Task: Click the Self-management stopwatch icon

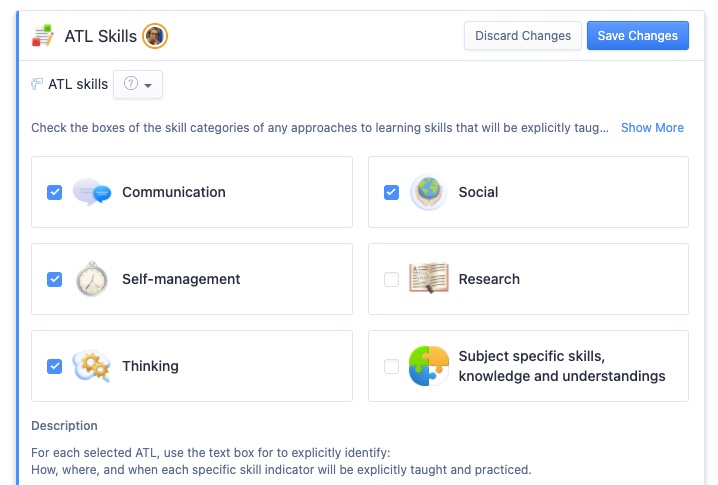Action: pyautogui.click(x=92, y=279)
